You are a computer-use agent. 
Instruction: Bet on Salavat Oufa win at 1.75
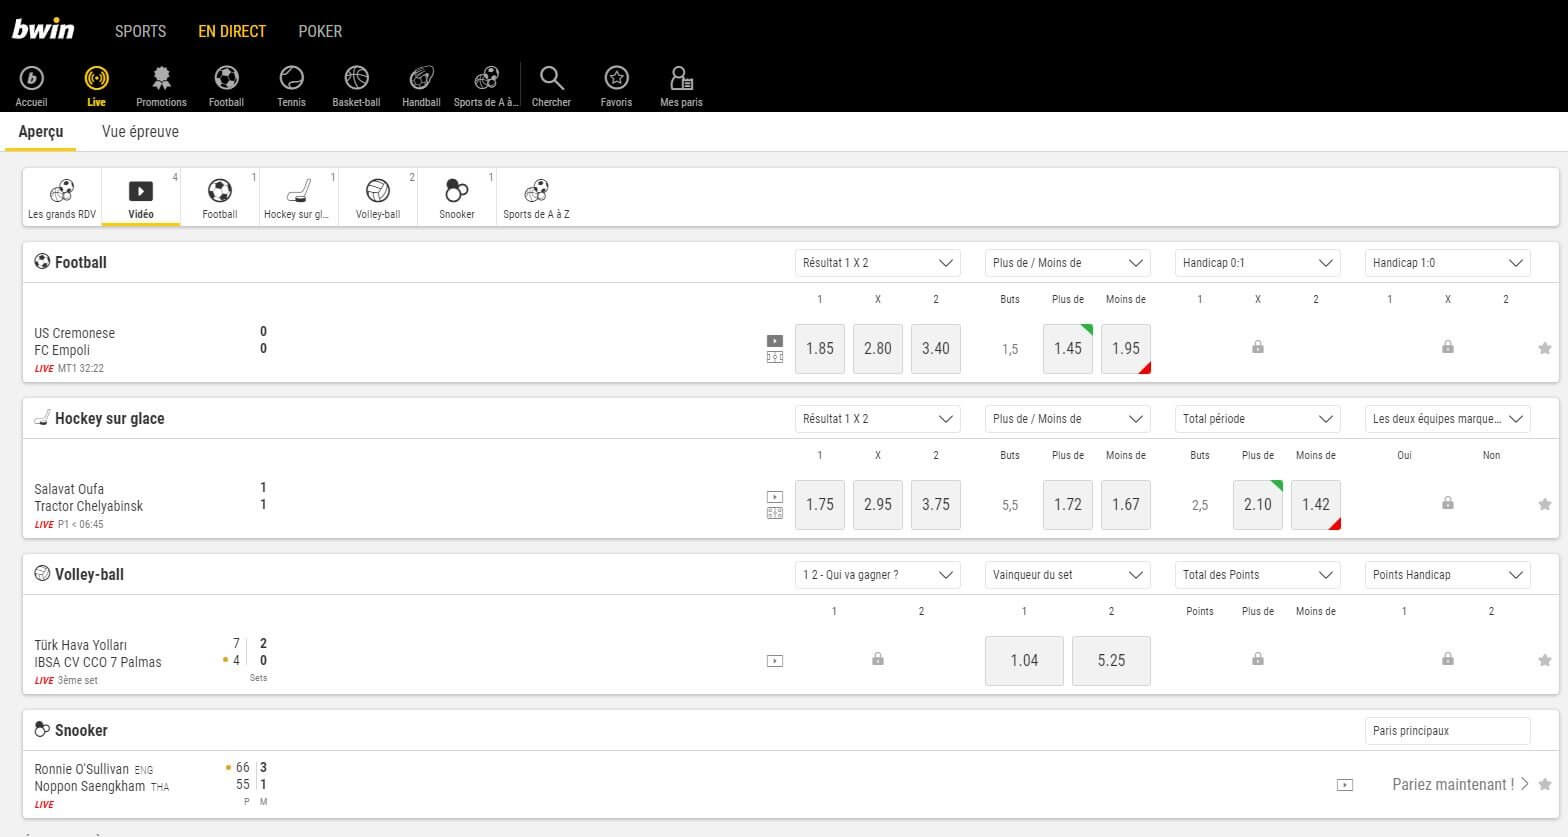click(x=820, y=505)
